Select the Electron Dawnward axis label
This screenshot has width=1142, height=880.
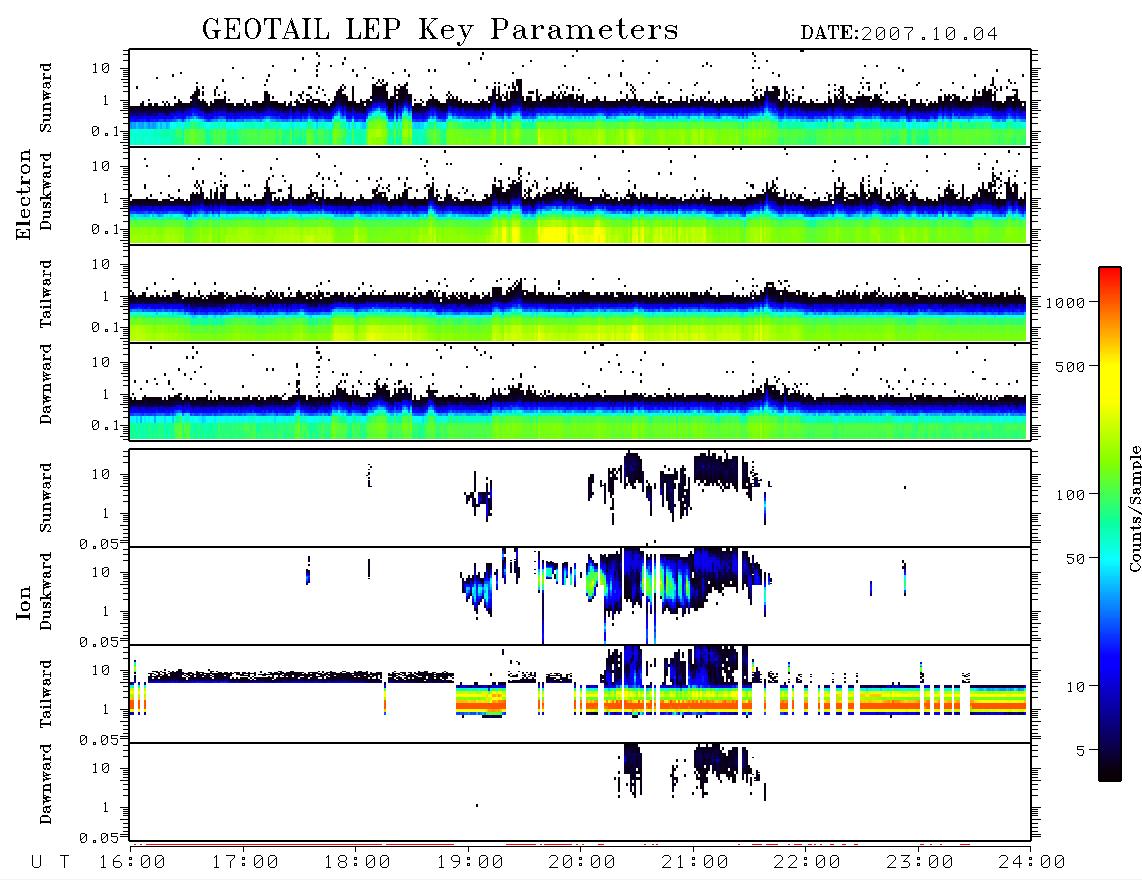pos(46,384)
